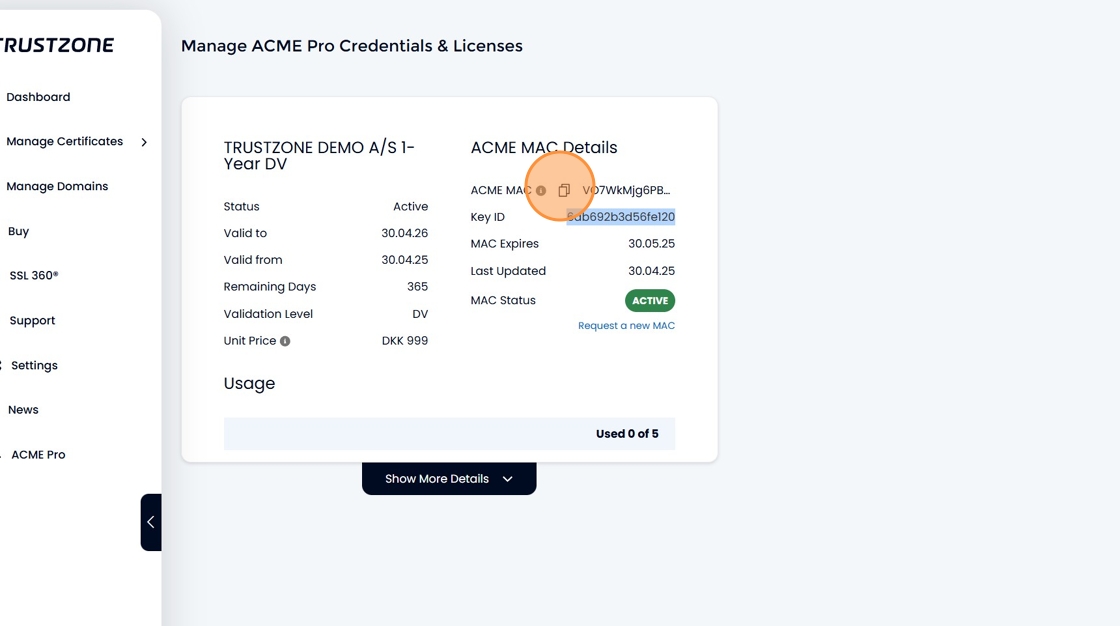Viewport: 1120px width, 626px height.
Task: Navigate to SSL 360
Action: click(34, 276)
